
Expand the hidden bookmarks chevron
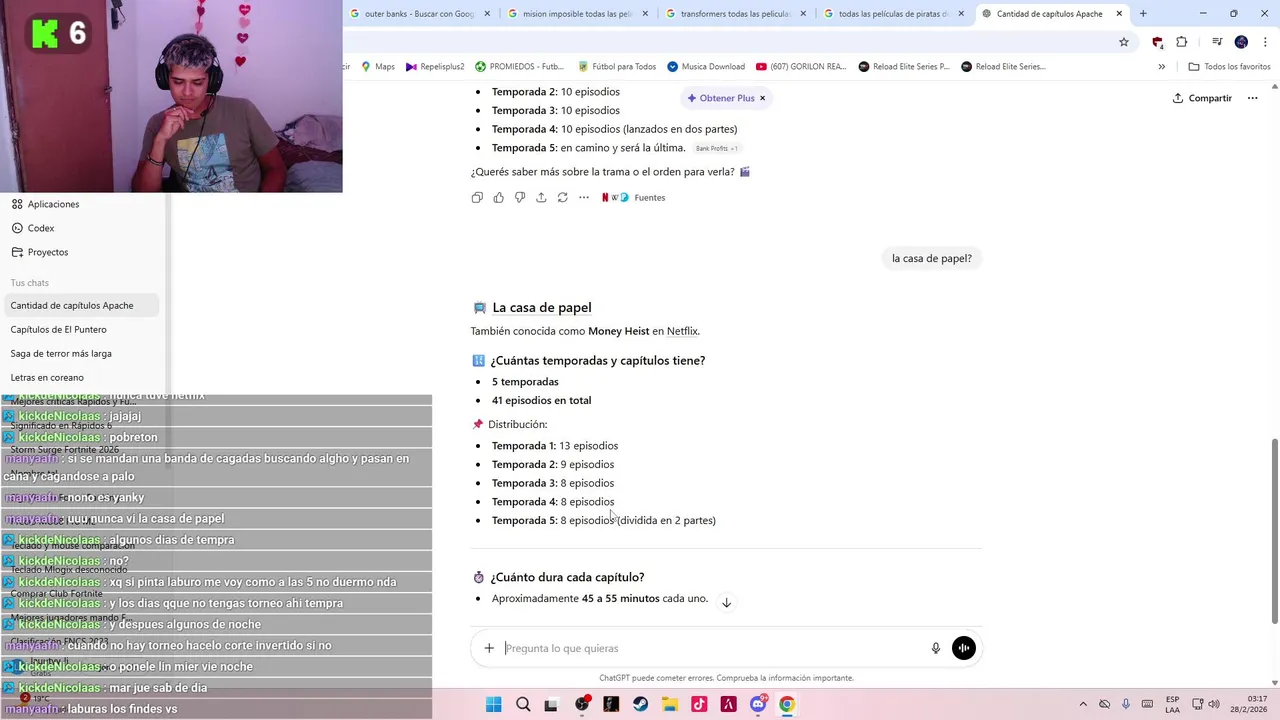click(x=1161, y=67)
